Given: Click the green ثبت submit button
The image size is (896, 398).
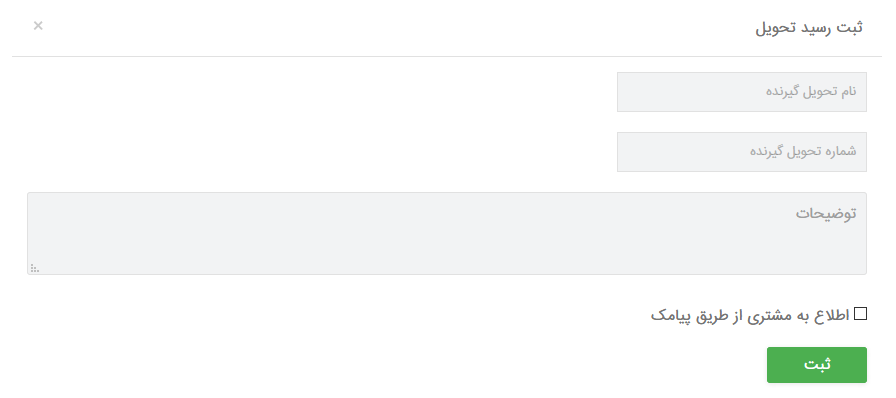Looking at the screenshot, I should click(817, 365).
